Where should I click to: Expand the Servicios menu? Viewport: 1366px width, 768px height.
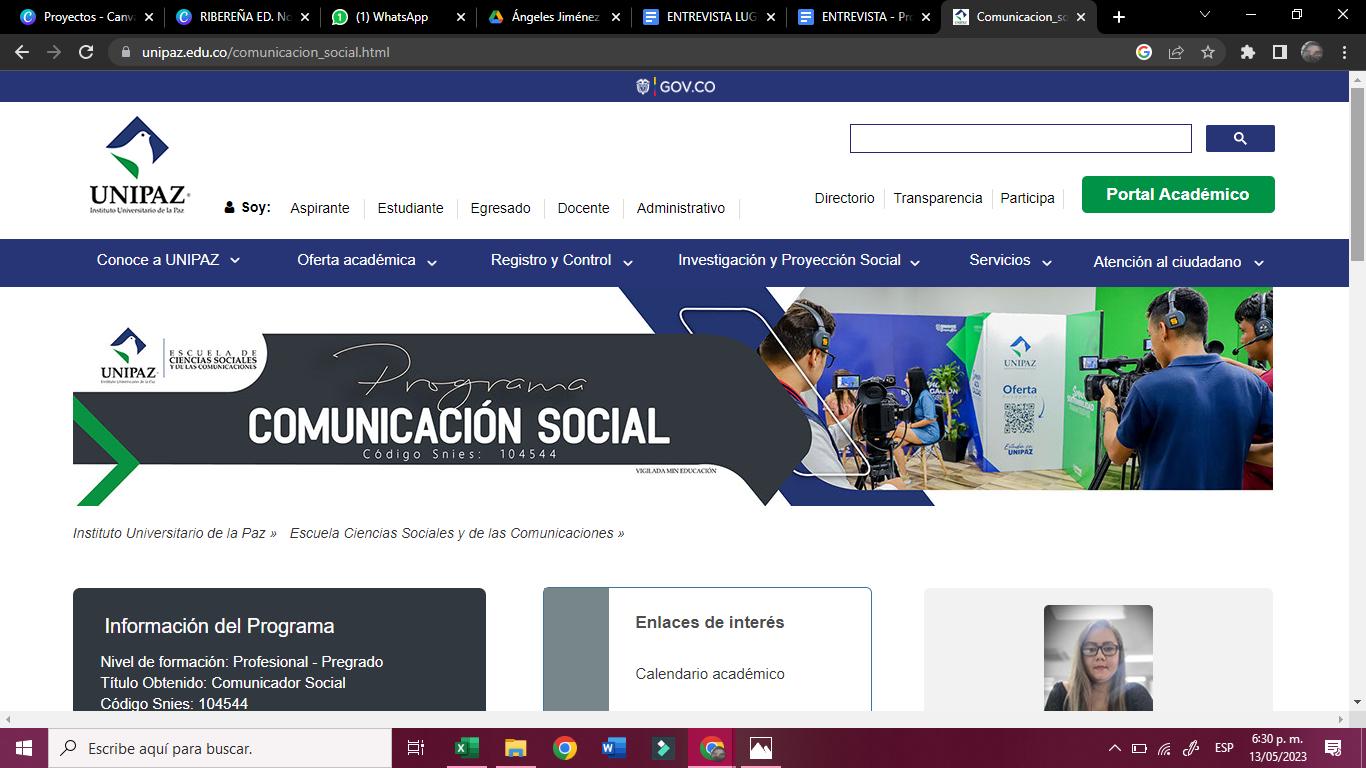click(1010, 260)
